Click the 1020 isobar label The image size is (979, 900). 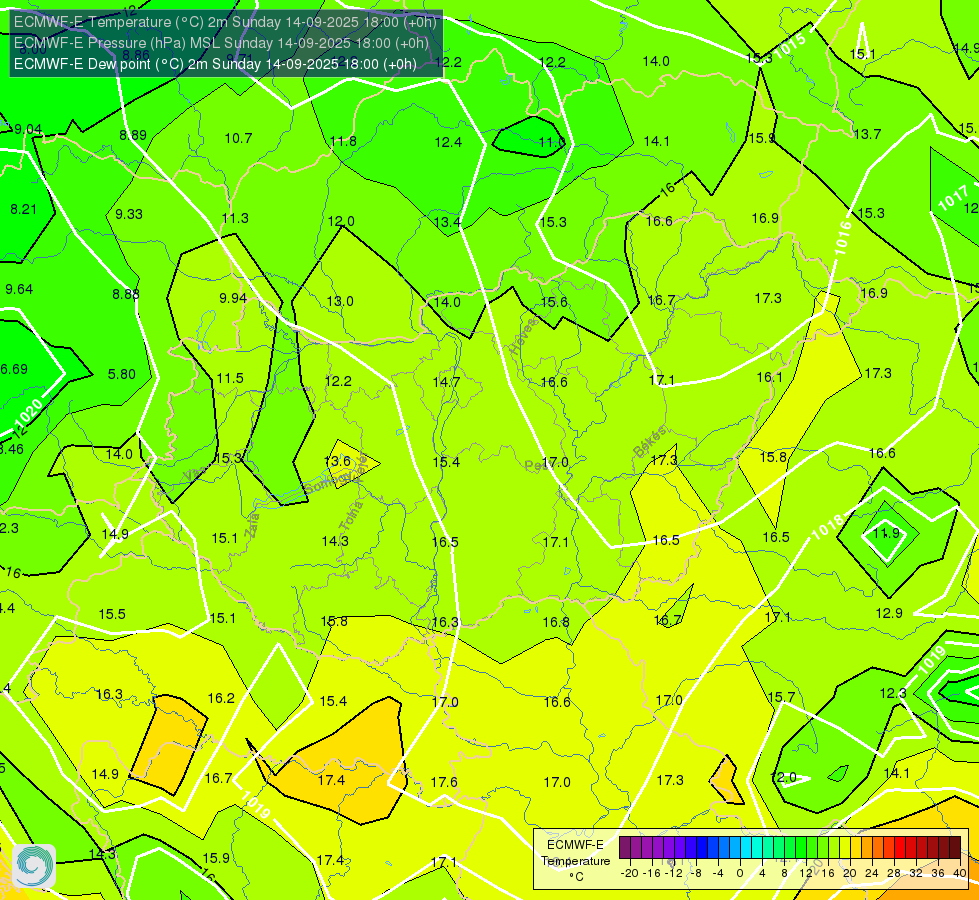click(28, 413)
